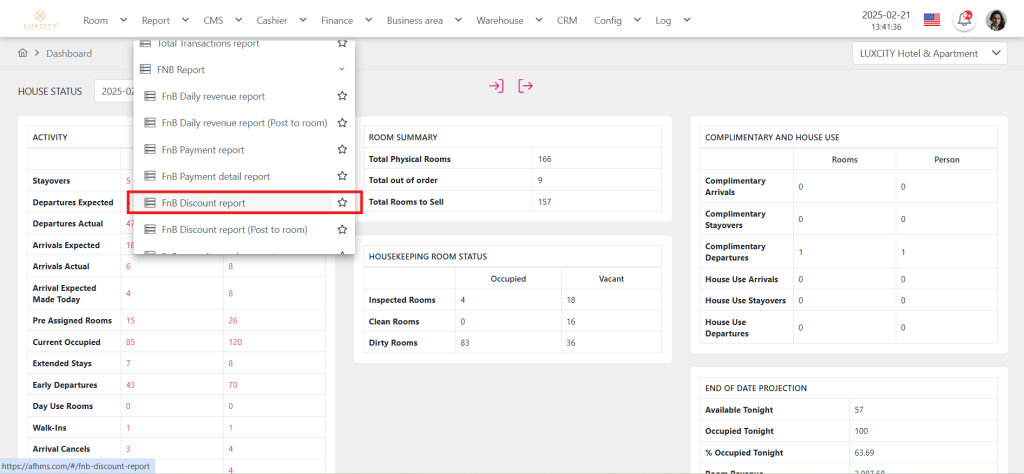Image resolution: width=1024 pixels, height=474 pixels.
Task: Expand the Cashier menu
Action: click(280, 20)
